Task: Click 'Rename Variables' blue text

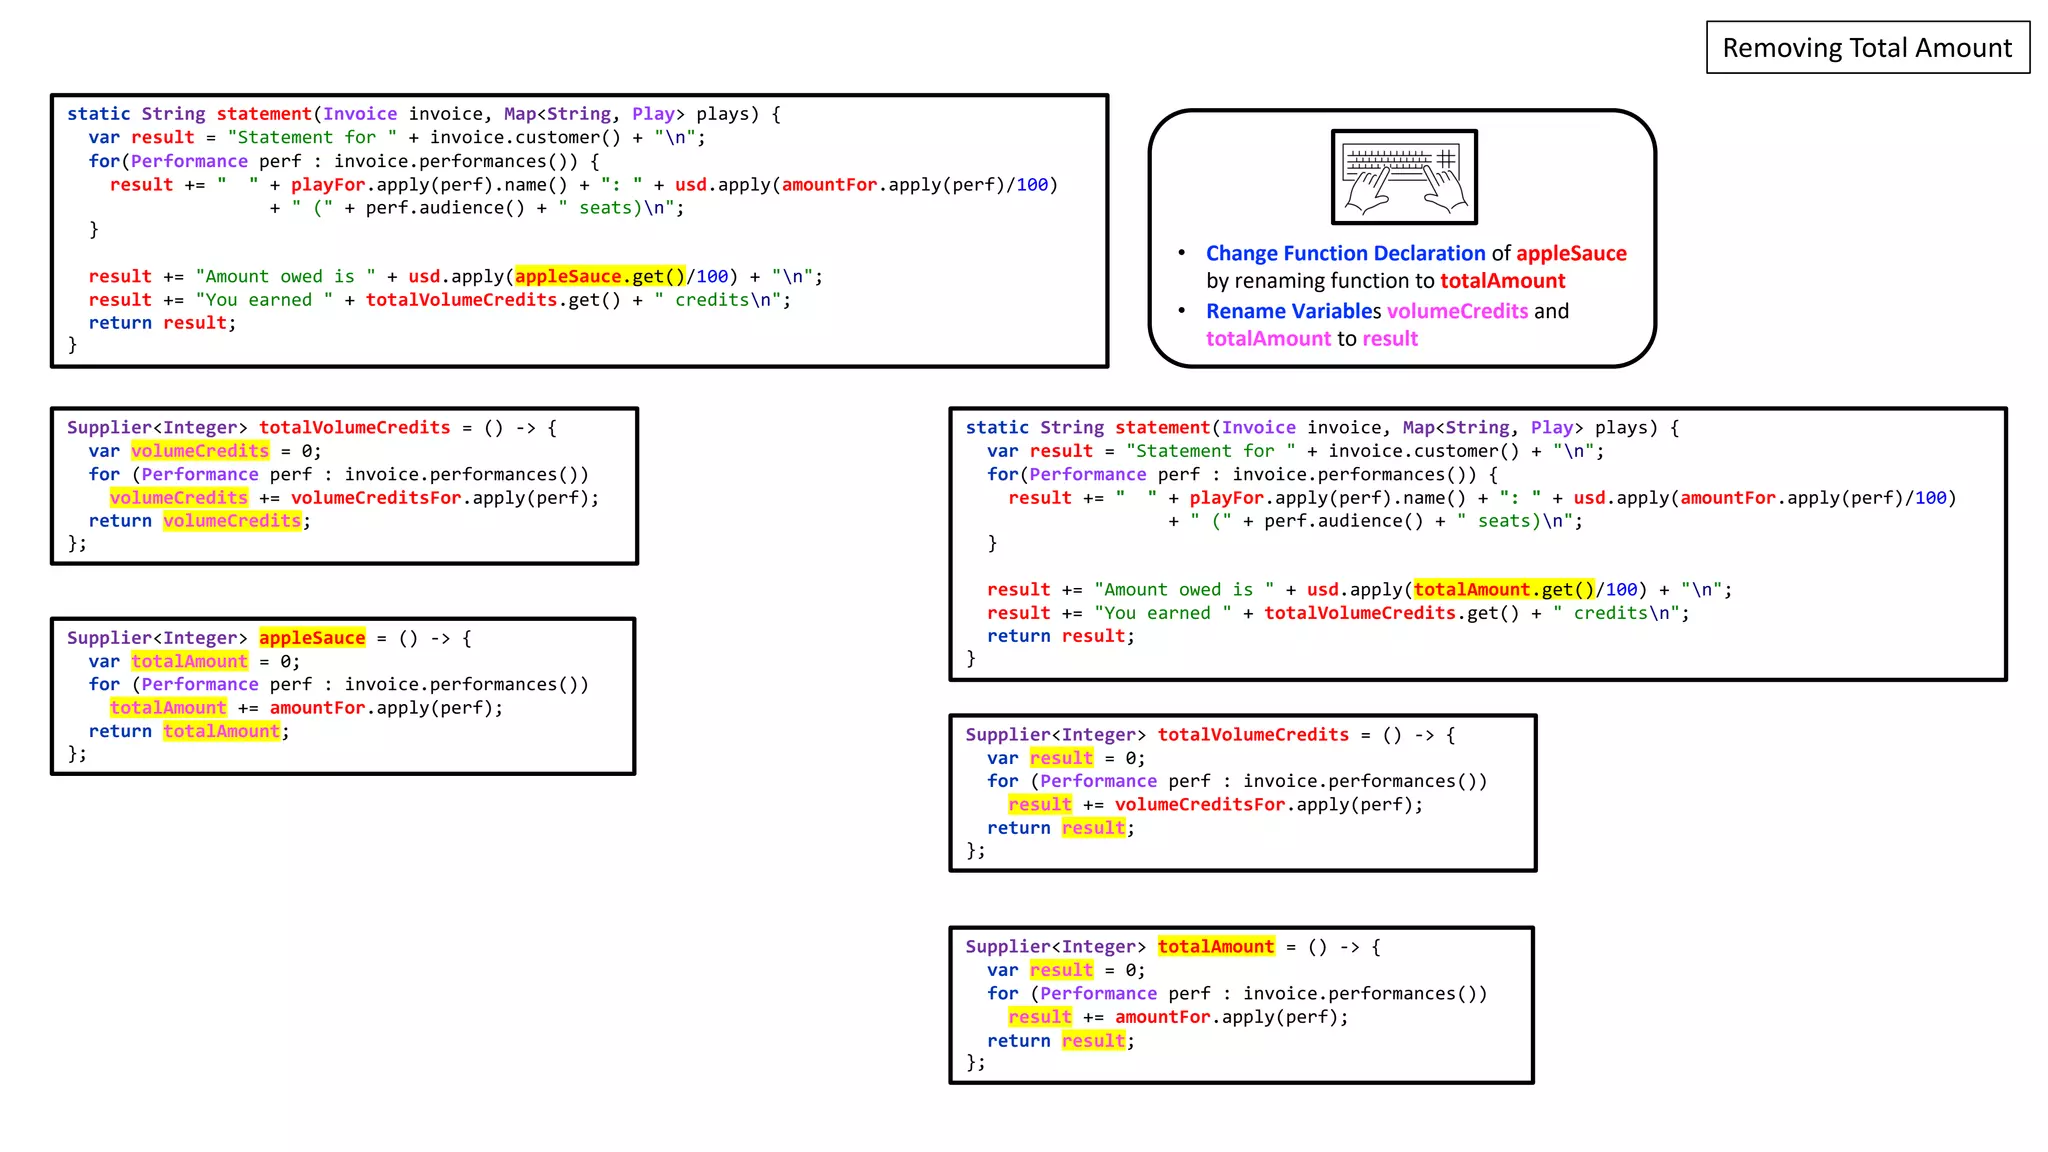Action: pyautogui.click(x=1292, y=312)
